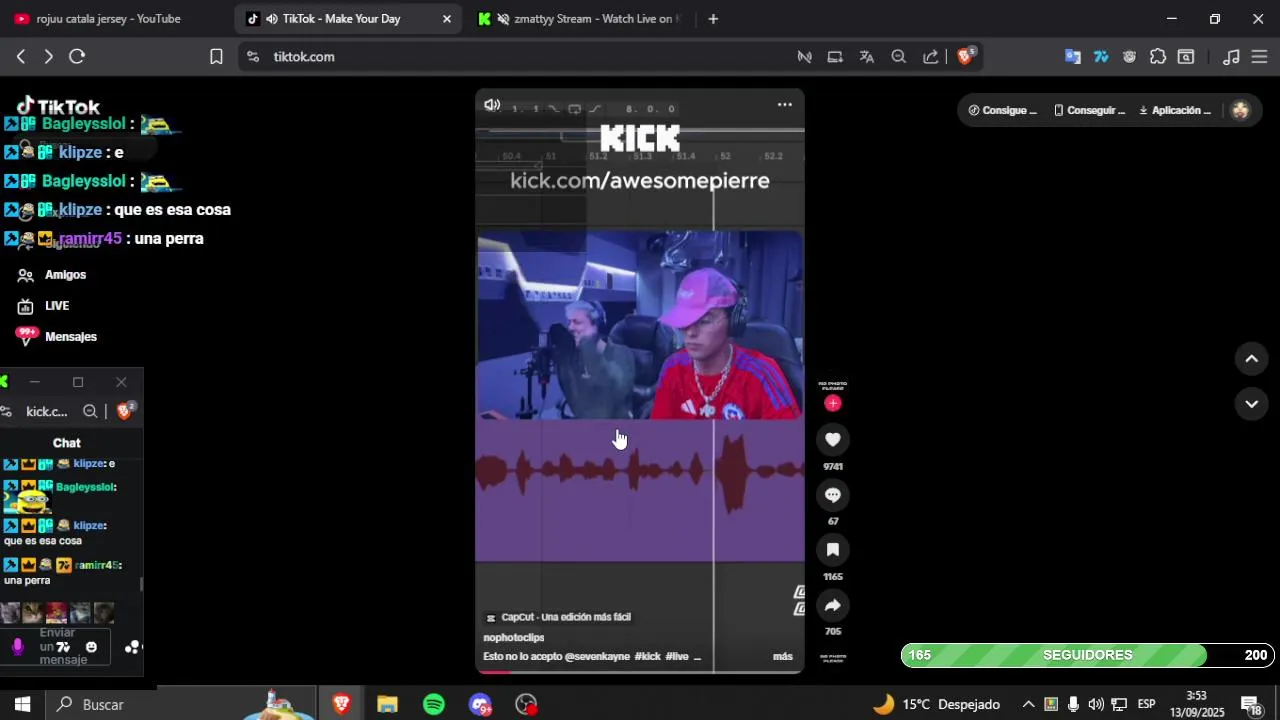Image resolution: width=1280 pixels, height=720 pixels.
Task: Open the Windows Start menu
Action: [22, 705]
